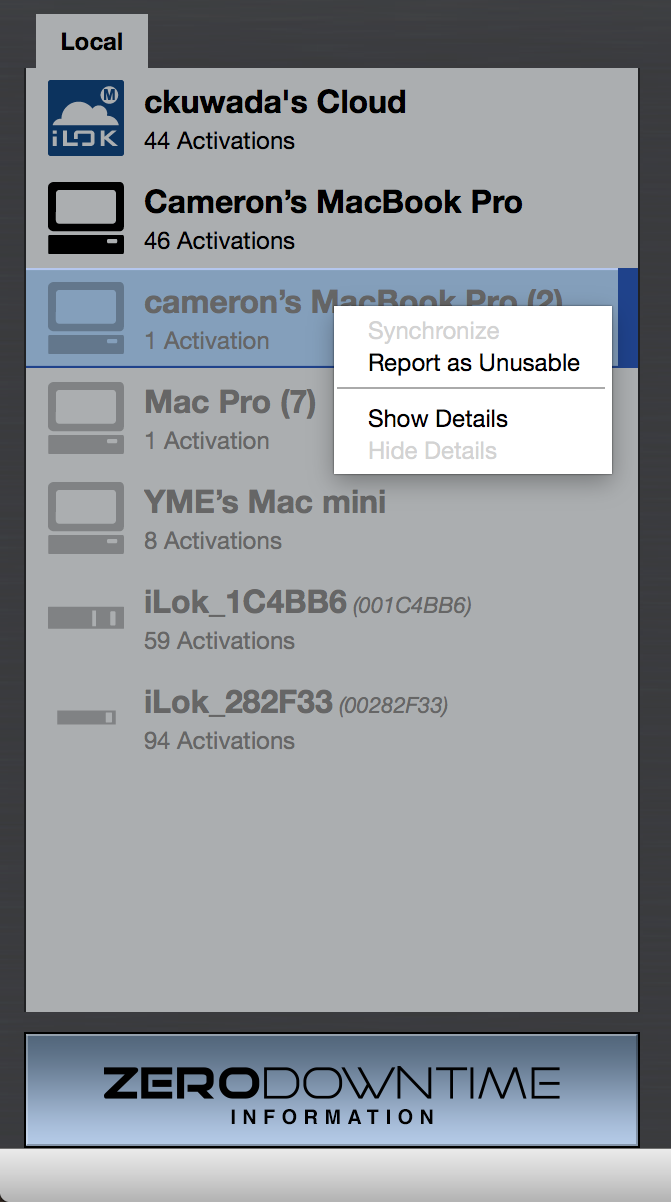Click the Mac Pro (7) computer icon
Image resolution: width=671 pixels, height=1202 pixels.
tap(86, 418)
